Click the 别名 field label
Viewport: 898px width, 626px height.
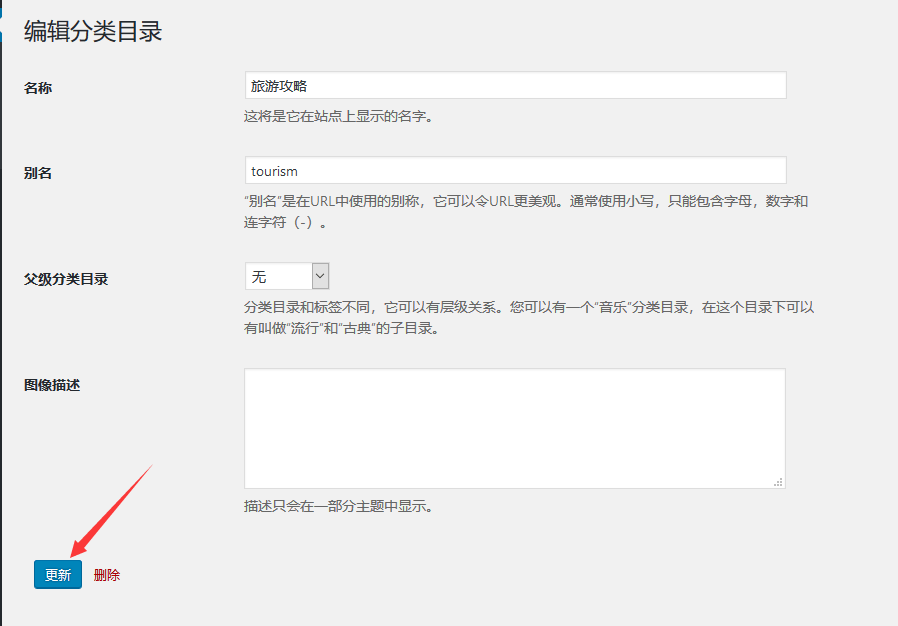tap(38, 173)
